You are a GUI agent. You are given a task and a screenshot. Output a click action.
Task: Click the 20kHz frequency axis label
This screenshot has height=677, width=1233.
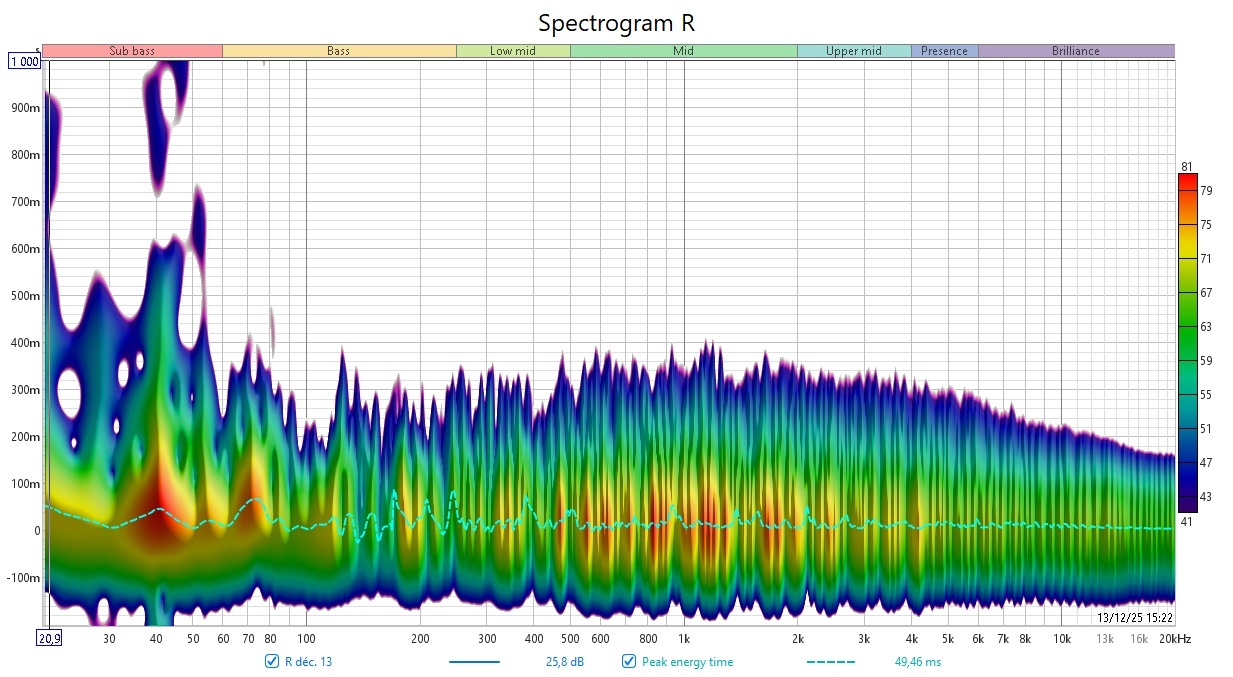tap(1173, 638)
